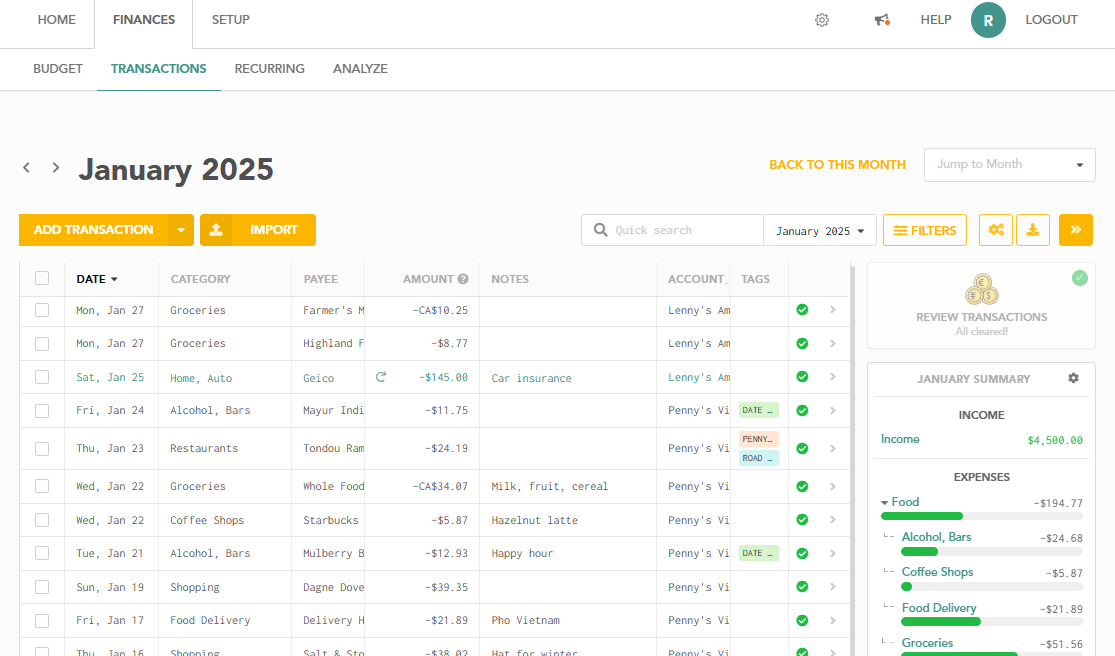Open the Budget tab

click(x=58, y=69)
